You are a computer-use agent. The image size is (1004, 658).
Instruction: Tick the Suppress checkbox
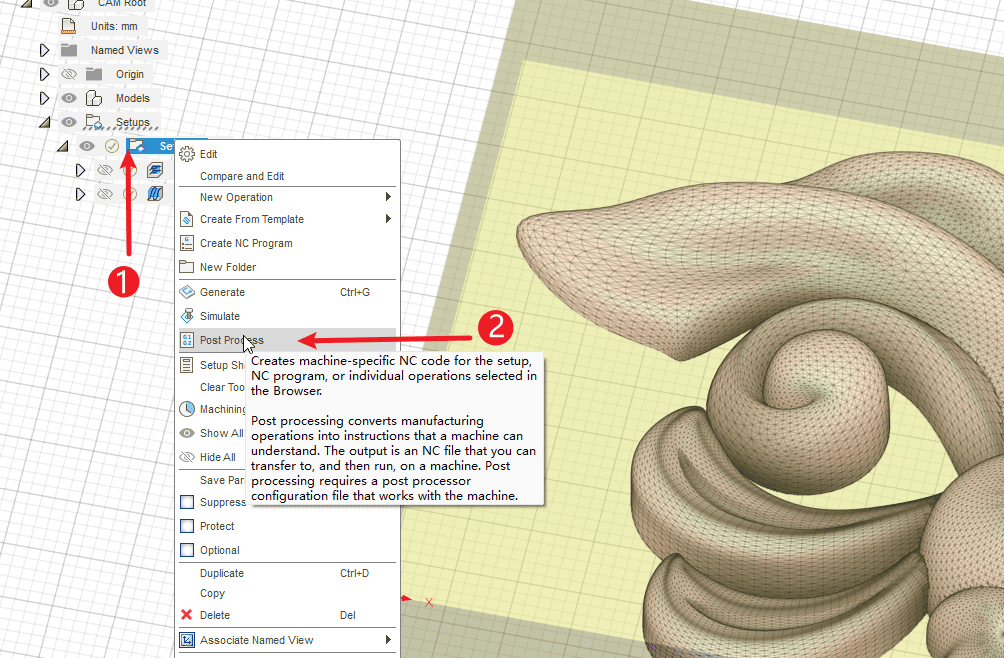point(187,502)
